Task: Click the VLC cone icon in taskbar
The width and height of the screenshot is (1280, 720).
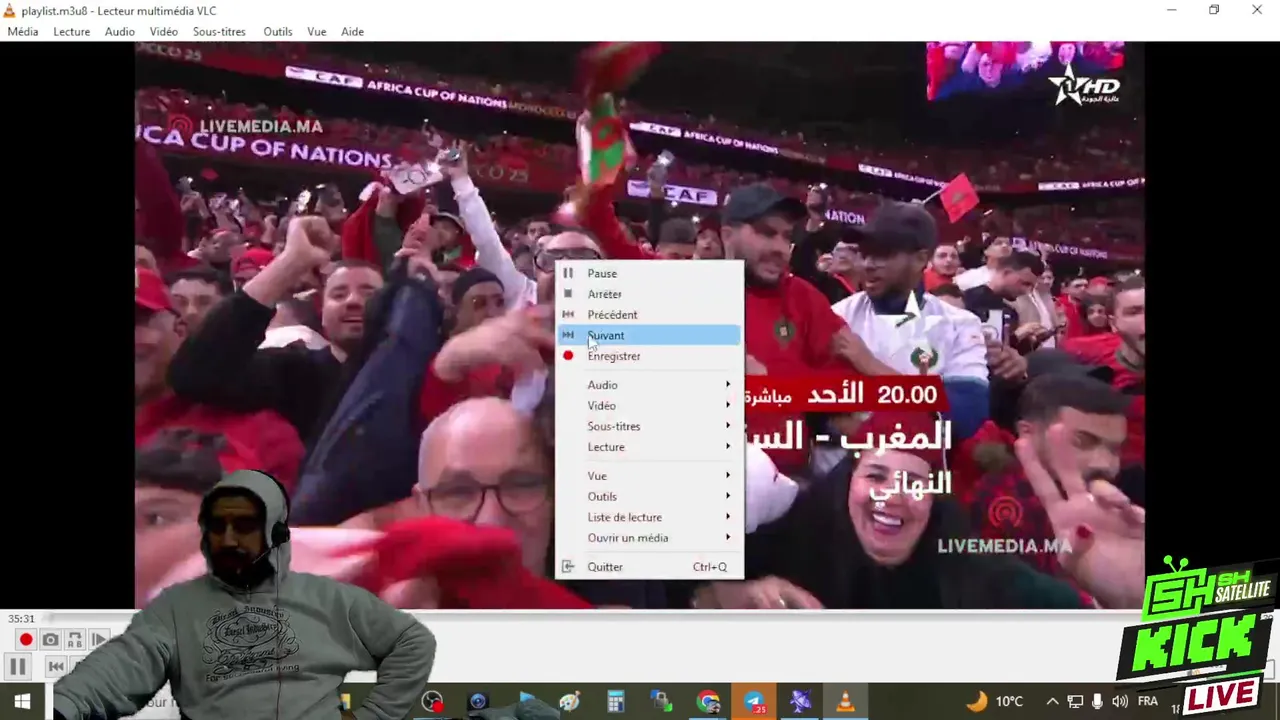Action: [845, 702]
